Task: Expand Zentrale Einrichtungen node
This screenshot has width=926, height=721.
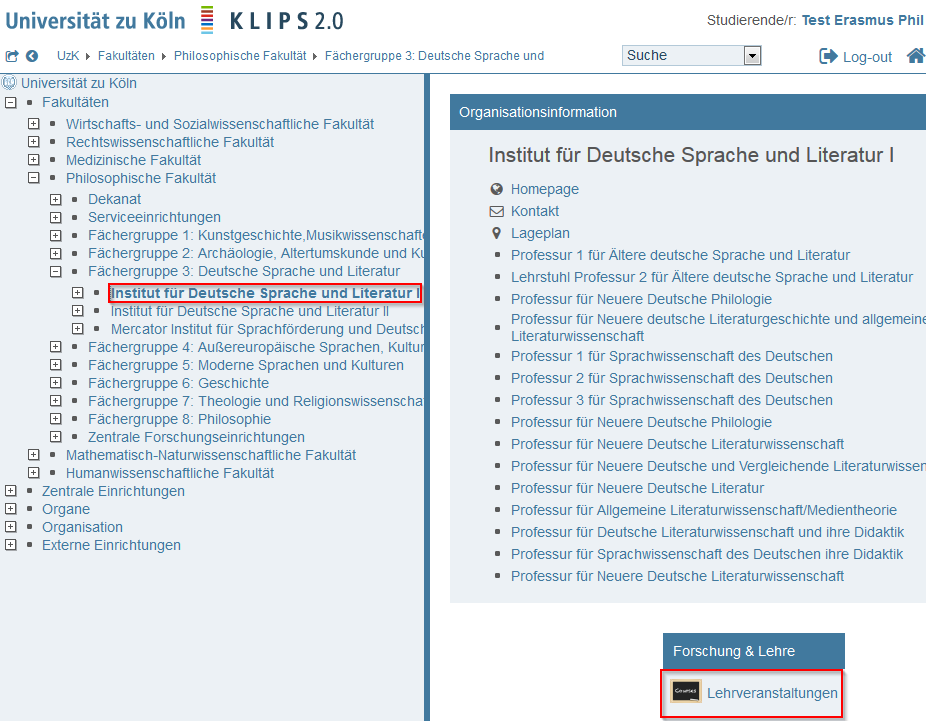Action: coord(11,491)
